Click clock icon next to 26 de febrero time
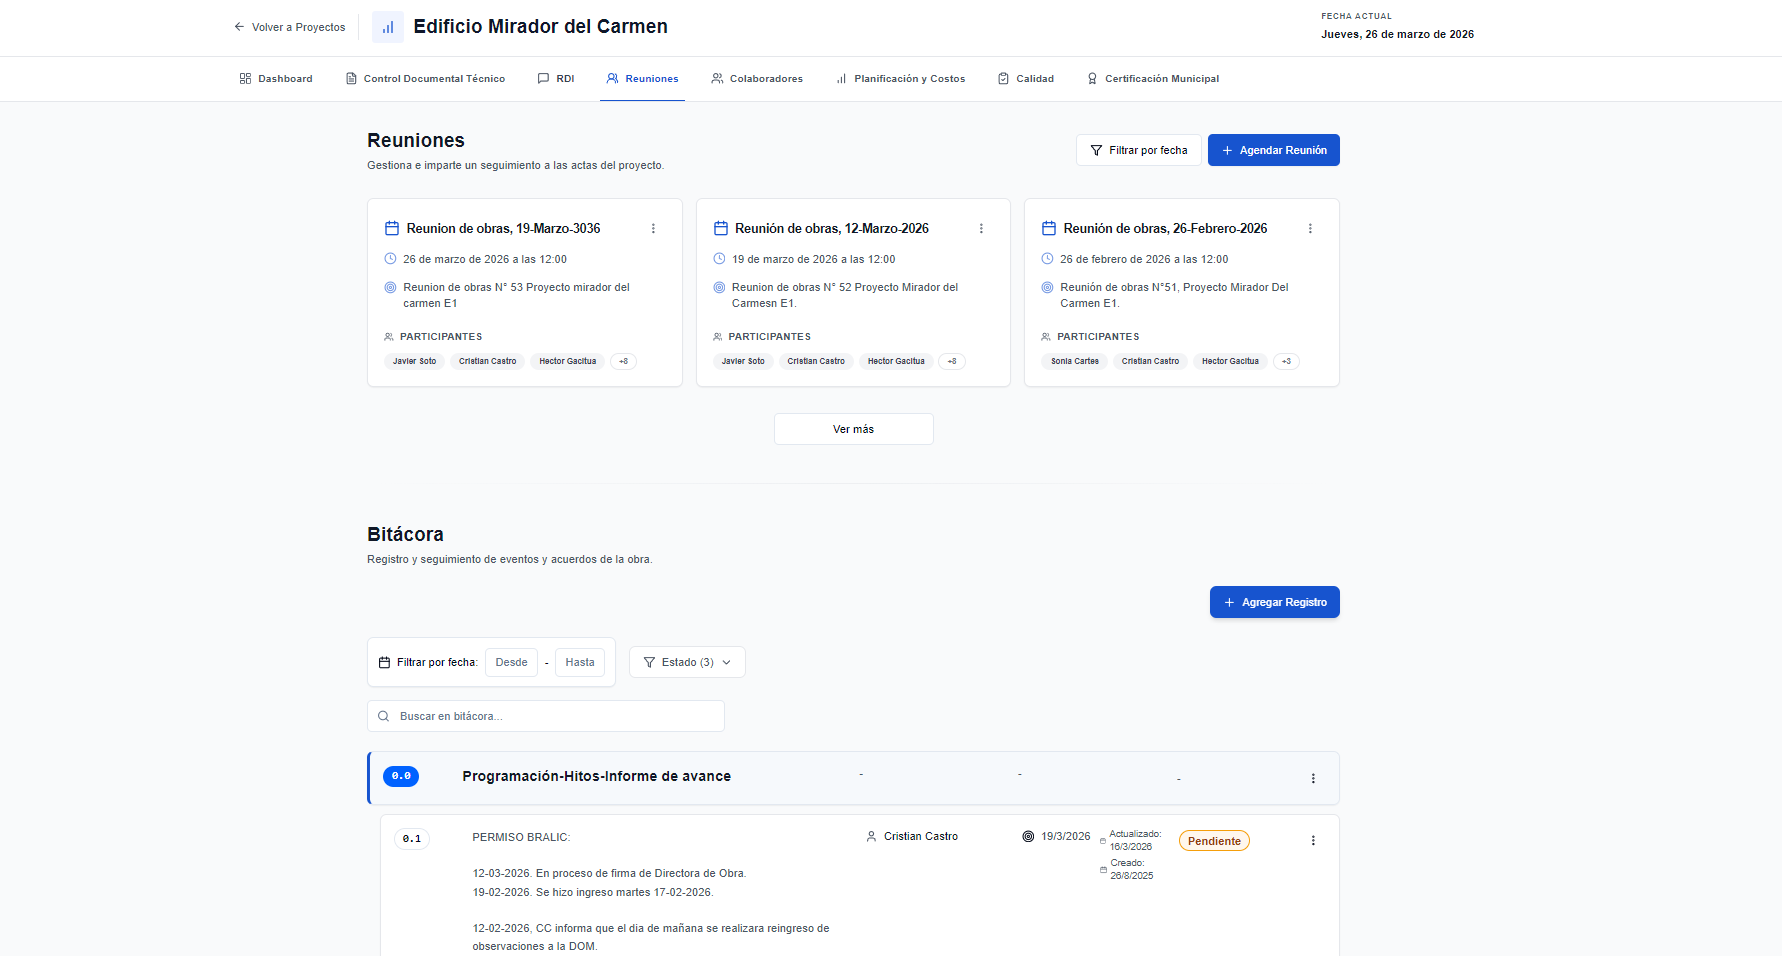The image size is (1782, 956). click(1048, 259)
